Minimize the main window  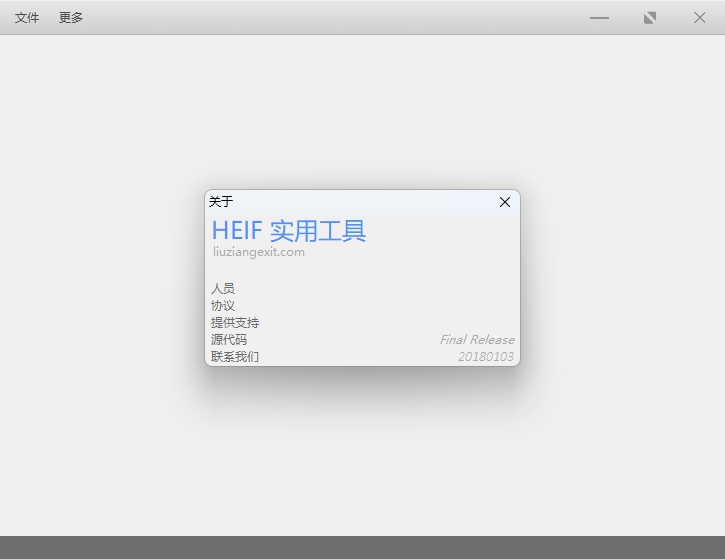point(599,18)
